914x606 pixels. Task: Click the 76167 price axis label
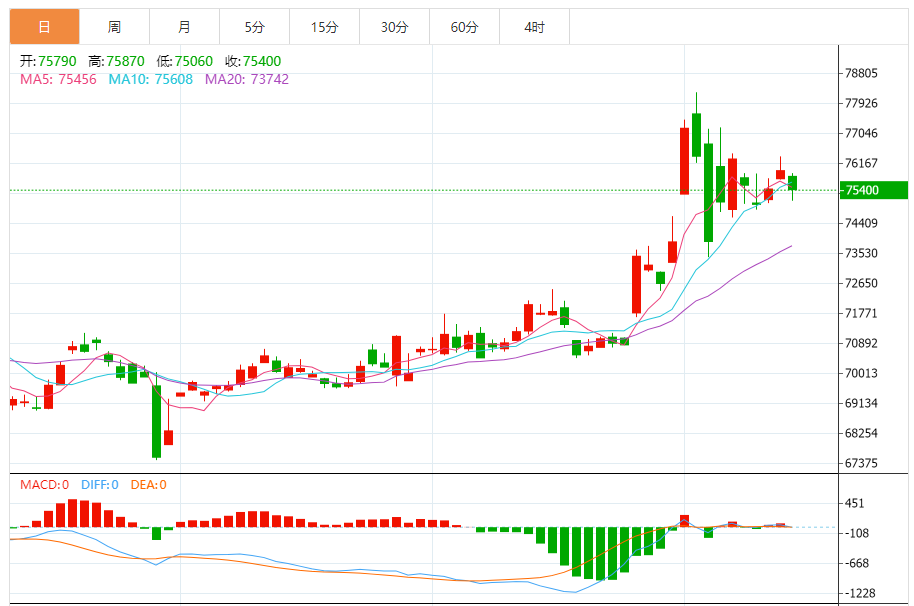861,163
